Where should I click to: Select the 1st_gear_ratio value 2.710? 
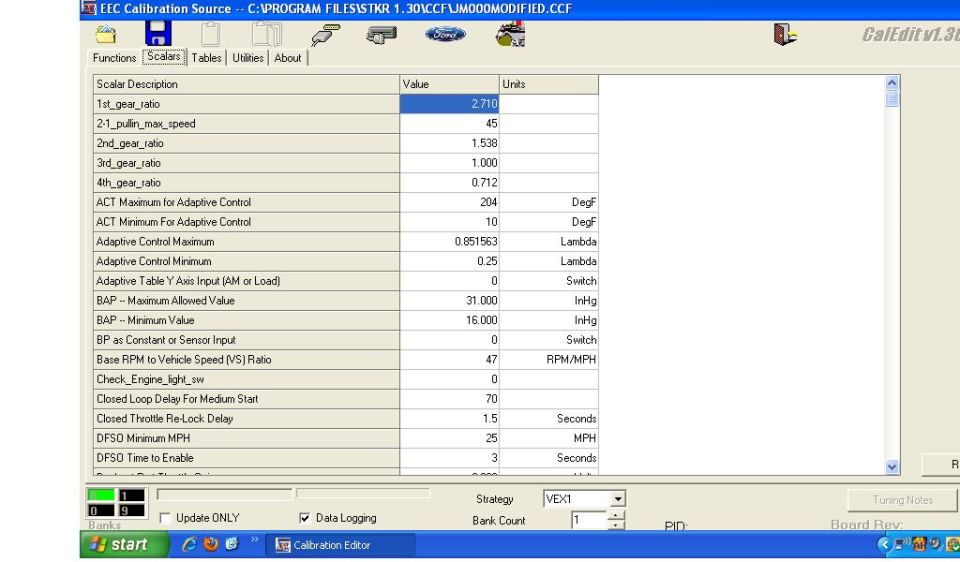pyautogui.click(x=449, y=104)
